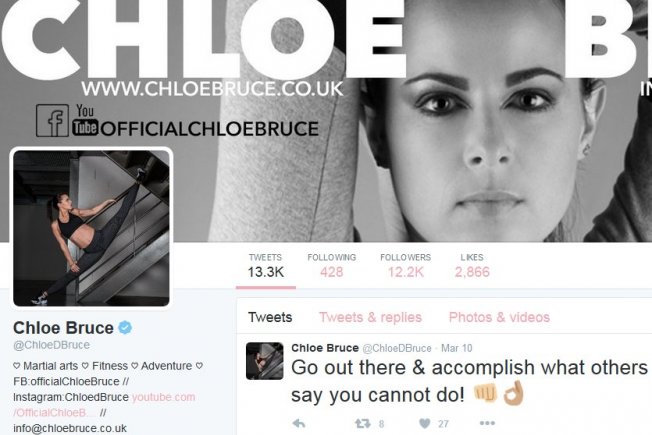The width and height of the screenshot is (652, 435).
Task: Click the reply arrow icon under the tweet
Action: pos(299,423)
